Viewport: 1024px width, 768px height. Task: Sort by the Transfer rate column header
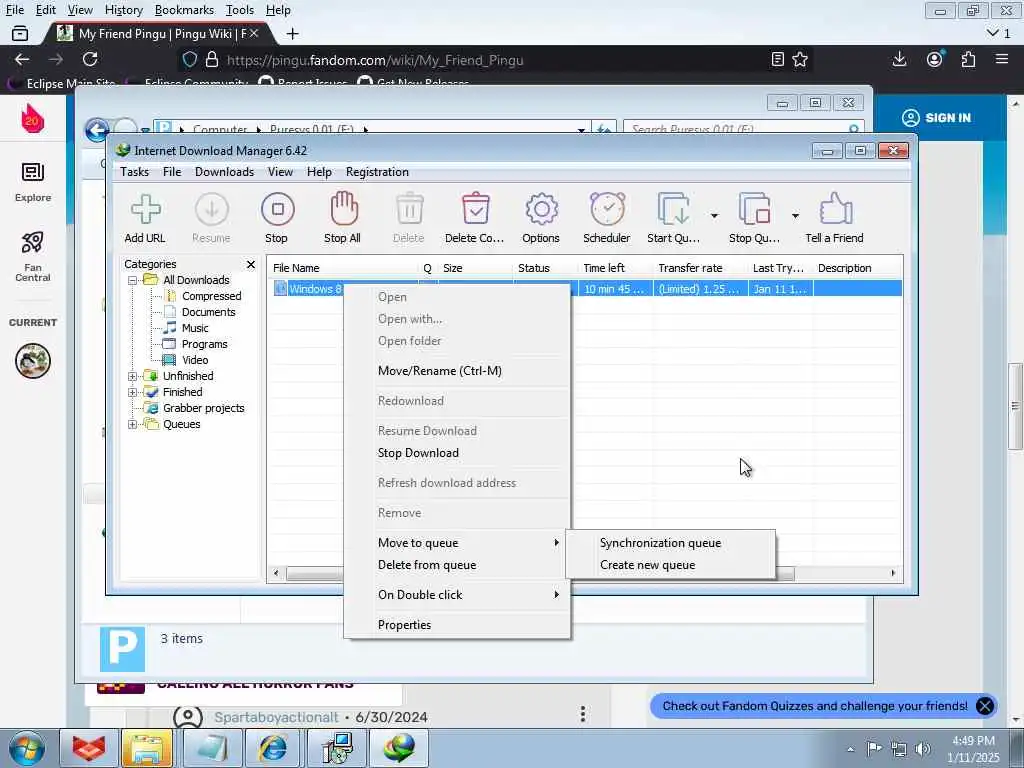[700, 268]
